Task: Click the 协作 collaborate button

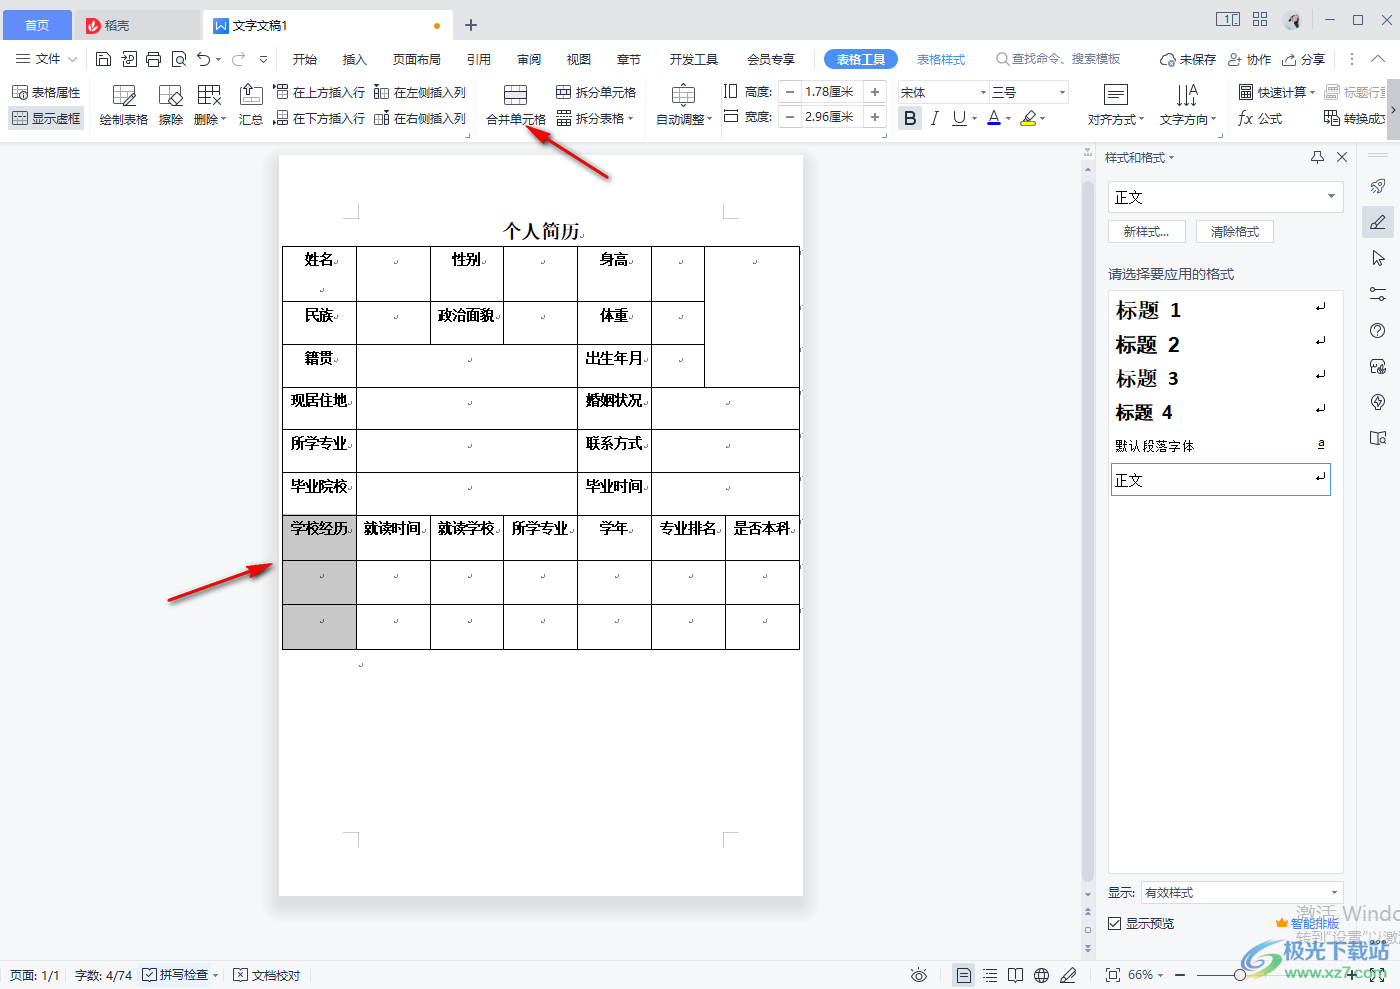Action: pos(1250,59)
